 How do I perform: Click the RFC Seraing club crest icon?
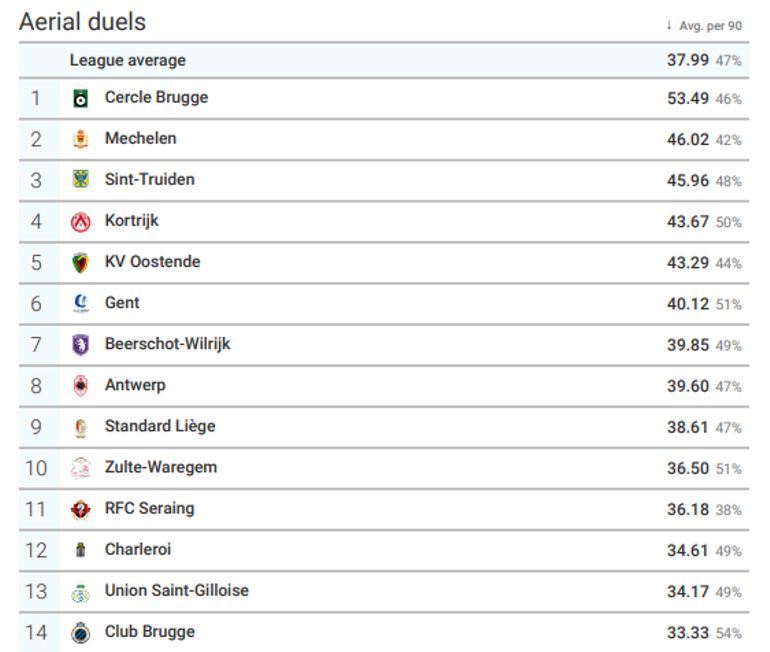coord(81,509)
